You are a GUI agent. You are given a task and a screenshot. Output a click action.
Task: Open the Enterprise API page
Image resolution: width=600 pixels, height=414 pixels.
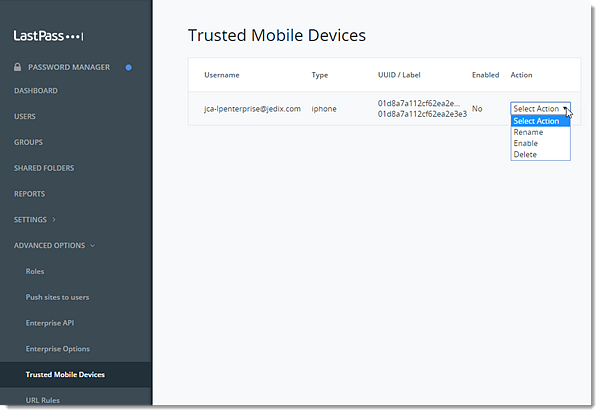(x=50, y=323)
